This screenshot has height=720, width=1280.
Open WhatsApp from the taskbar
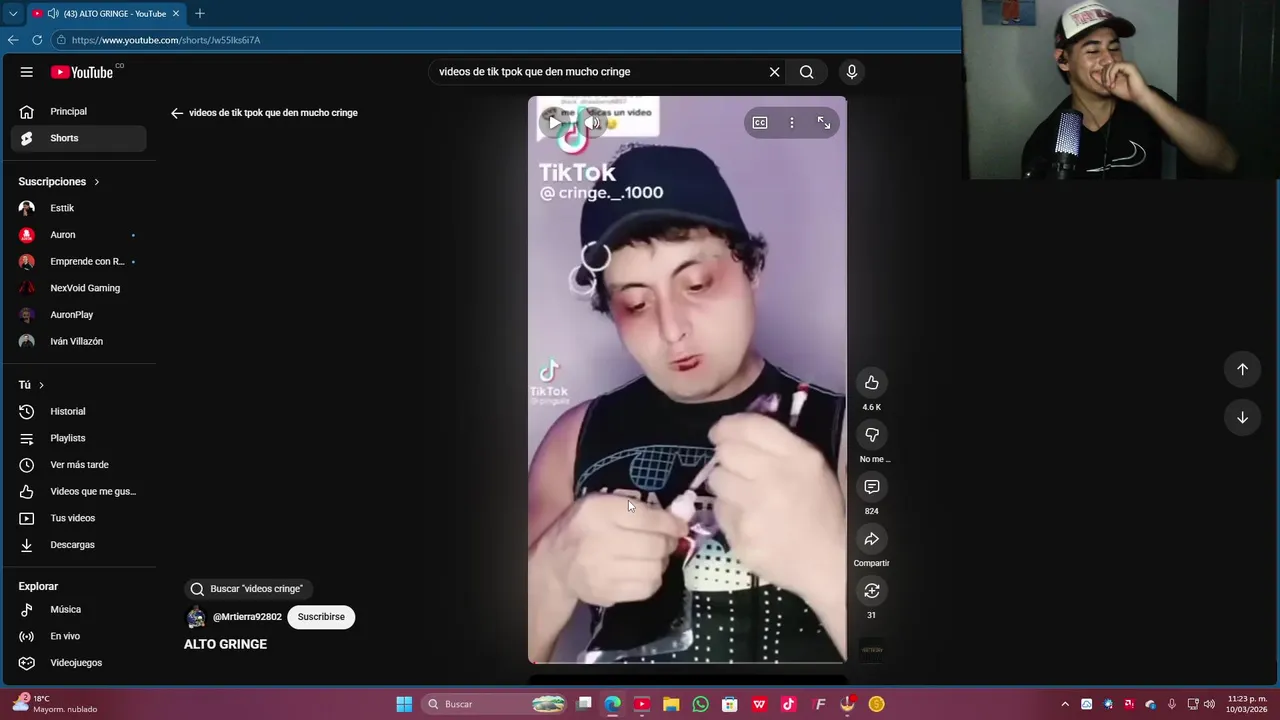(x=700, y=704)
